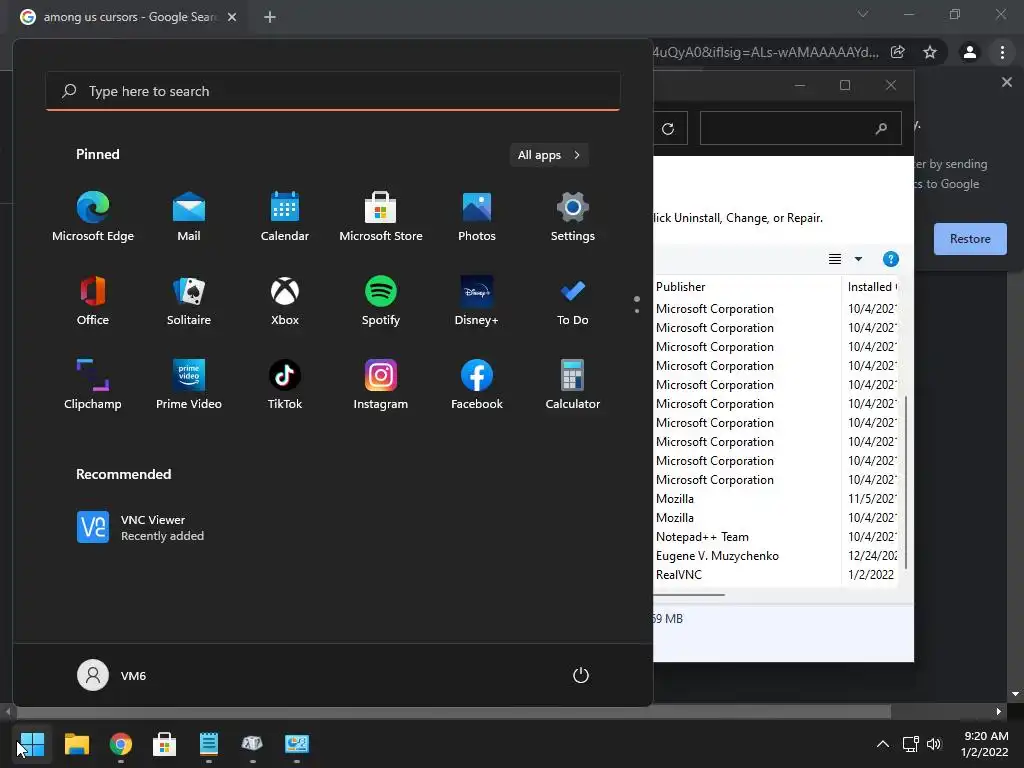1024x768 pixels.
Task: Open the Instagram app
Action: 381,385
